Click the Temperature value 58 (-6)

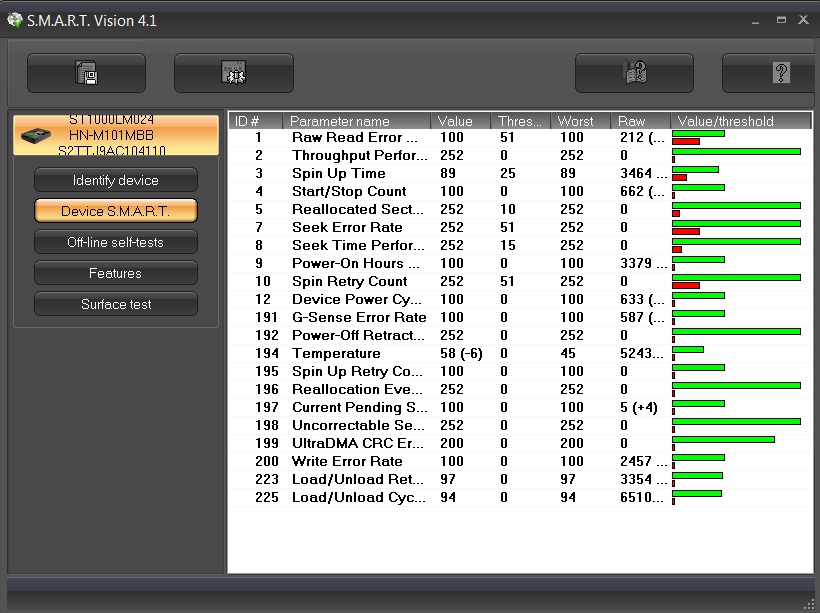click(x=461, y=354)
